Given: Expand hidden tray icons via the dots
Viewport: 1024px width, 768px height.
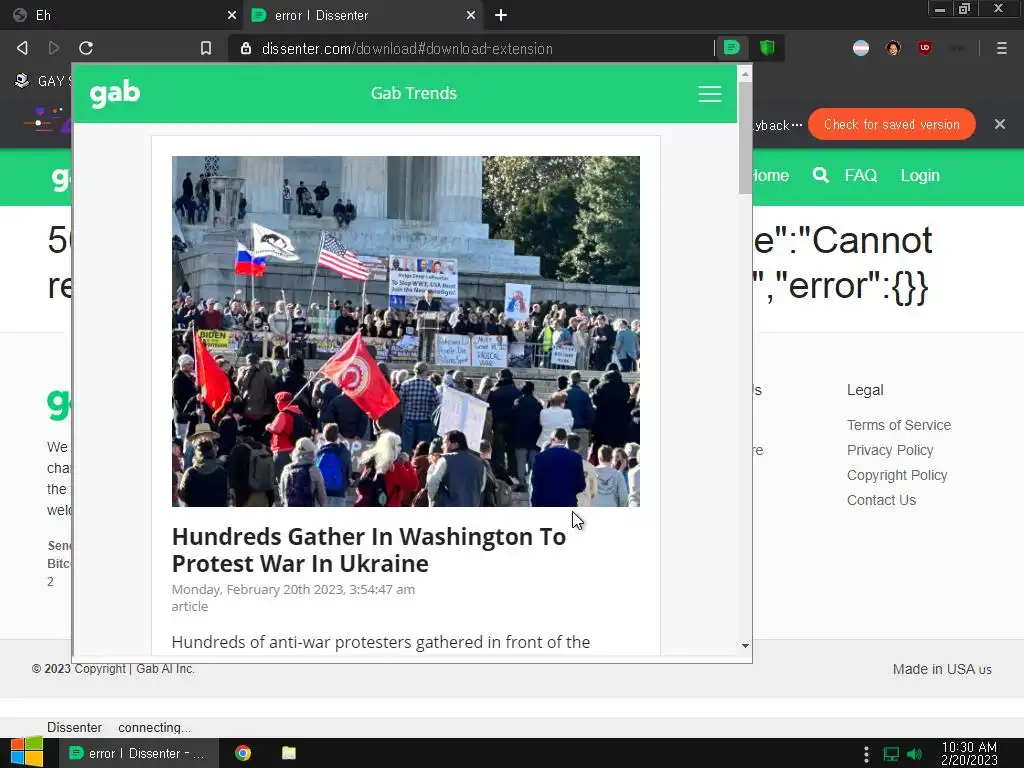Looking at the screenshot, I should [x=866, y=754].
